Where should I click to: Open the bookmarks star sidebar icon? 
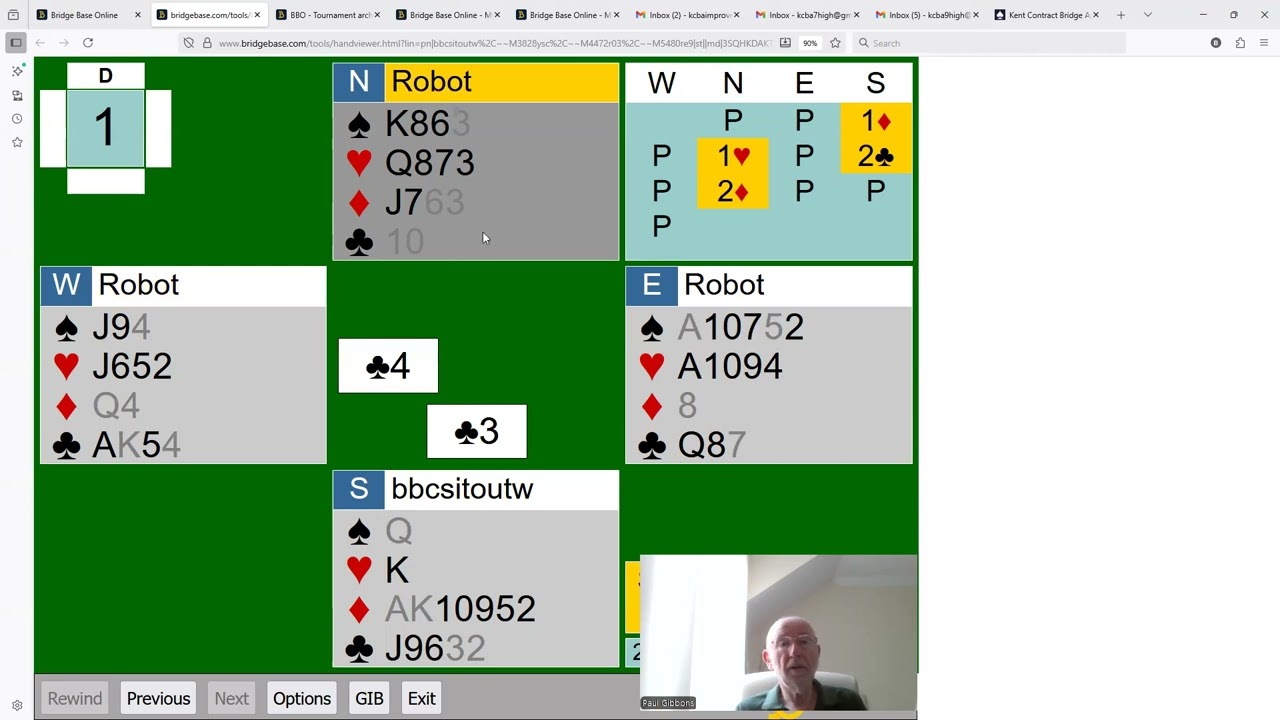17,143
